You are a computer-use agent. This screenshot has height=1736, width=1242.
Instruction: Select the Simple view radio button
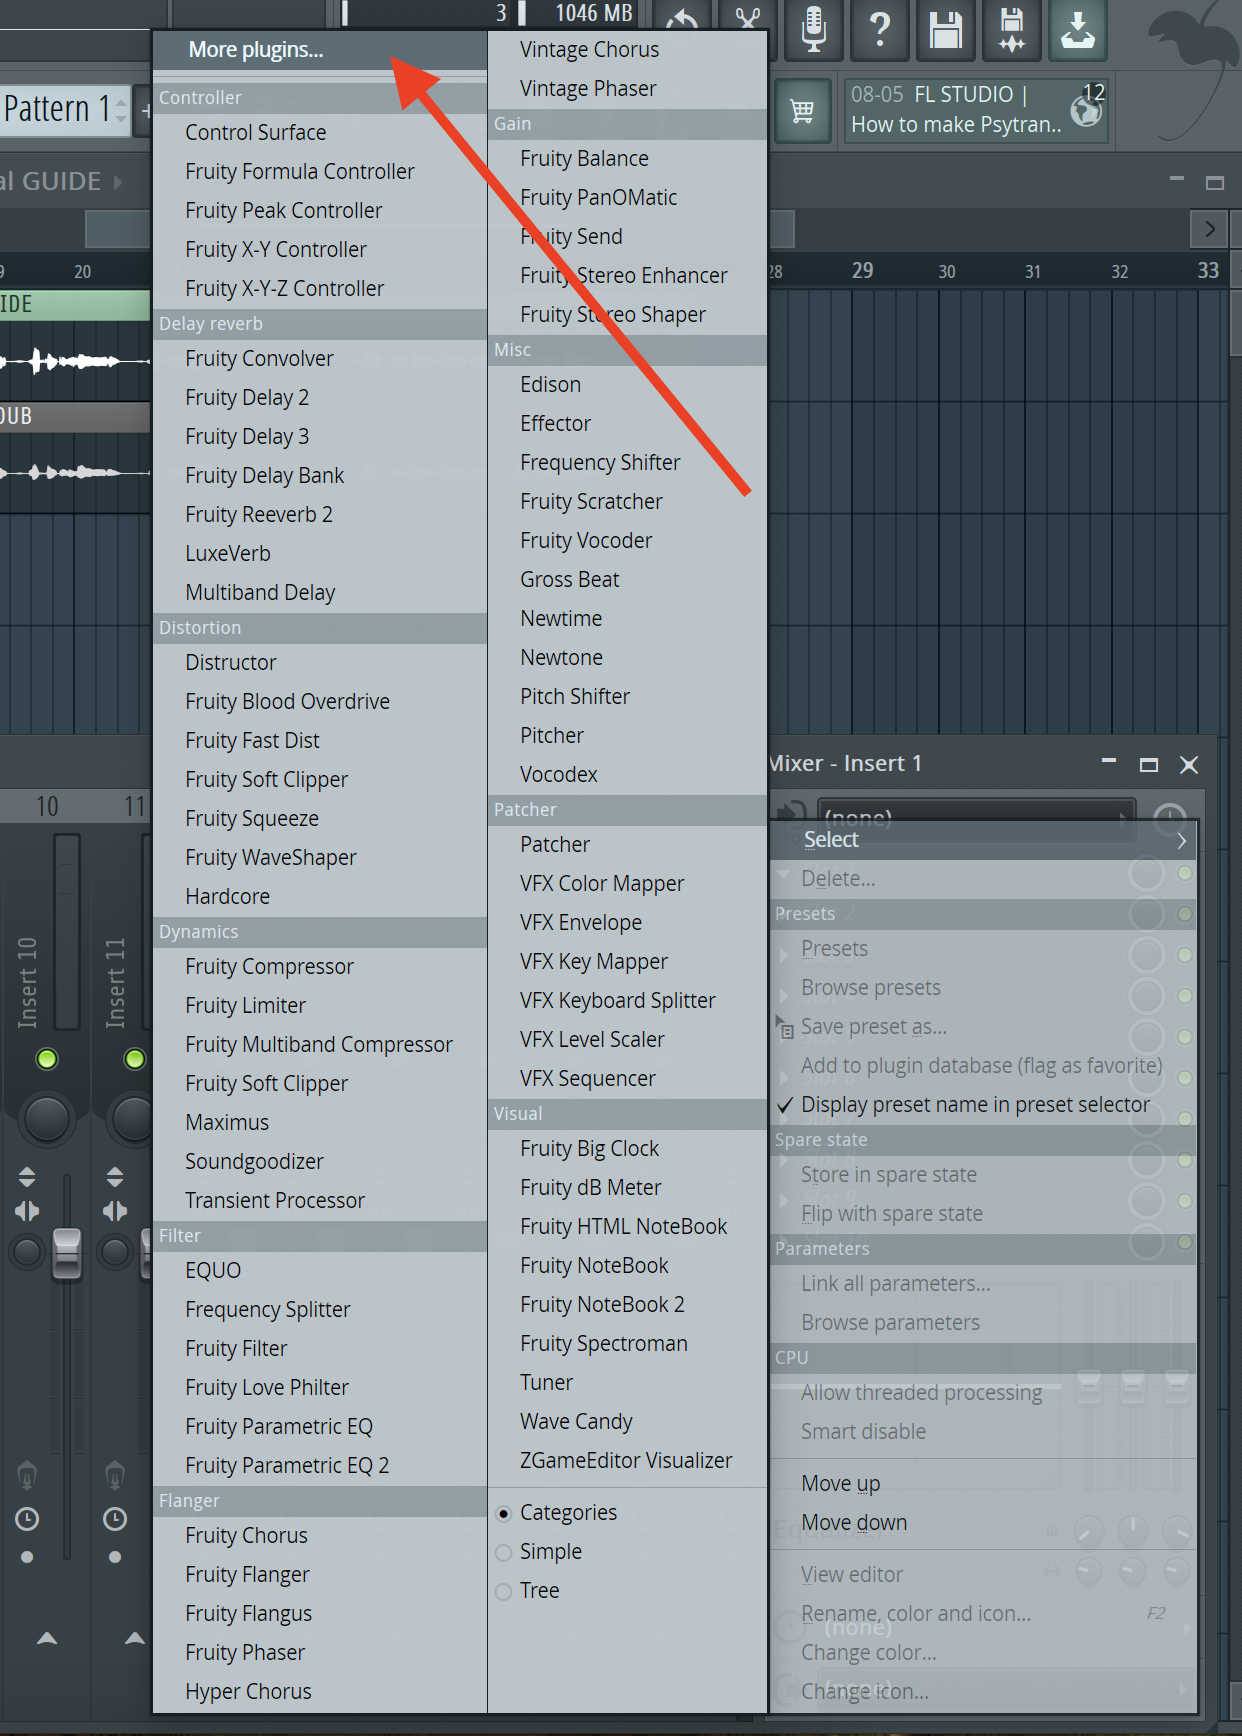(x=504, y=1552)
